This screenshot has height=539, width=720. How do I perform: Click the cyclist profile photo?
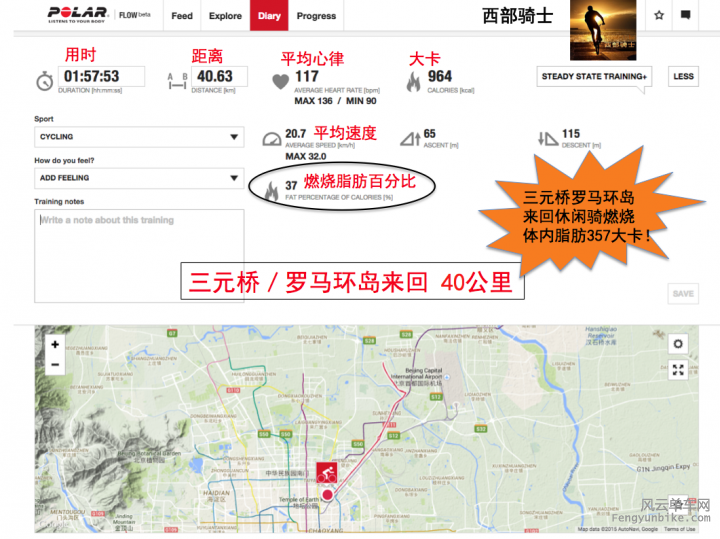(603, 30)
